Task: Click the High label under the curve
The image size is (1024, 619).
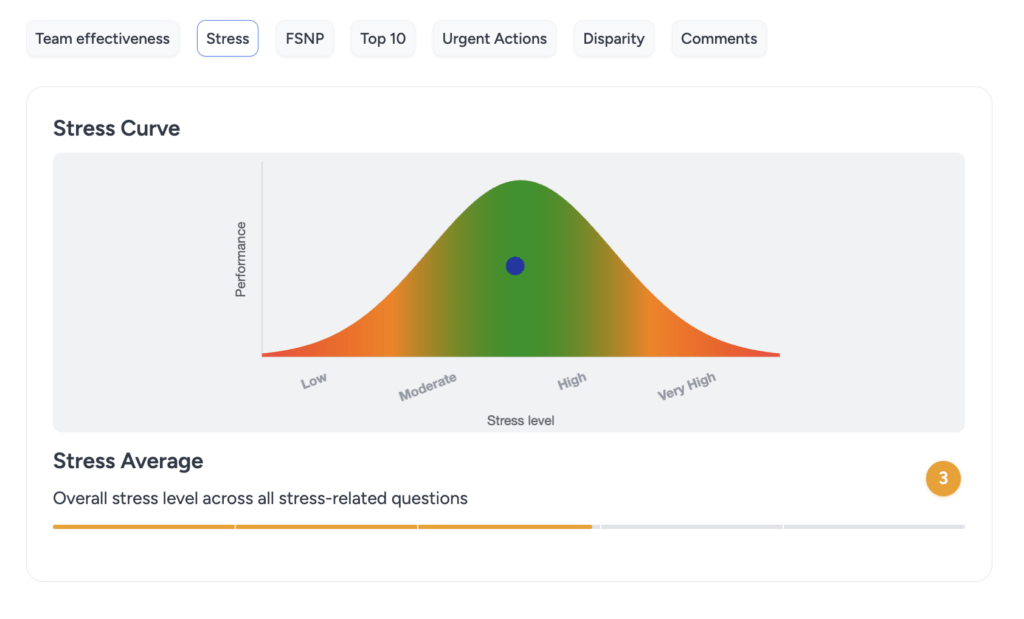Action: point(571,380)
